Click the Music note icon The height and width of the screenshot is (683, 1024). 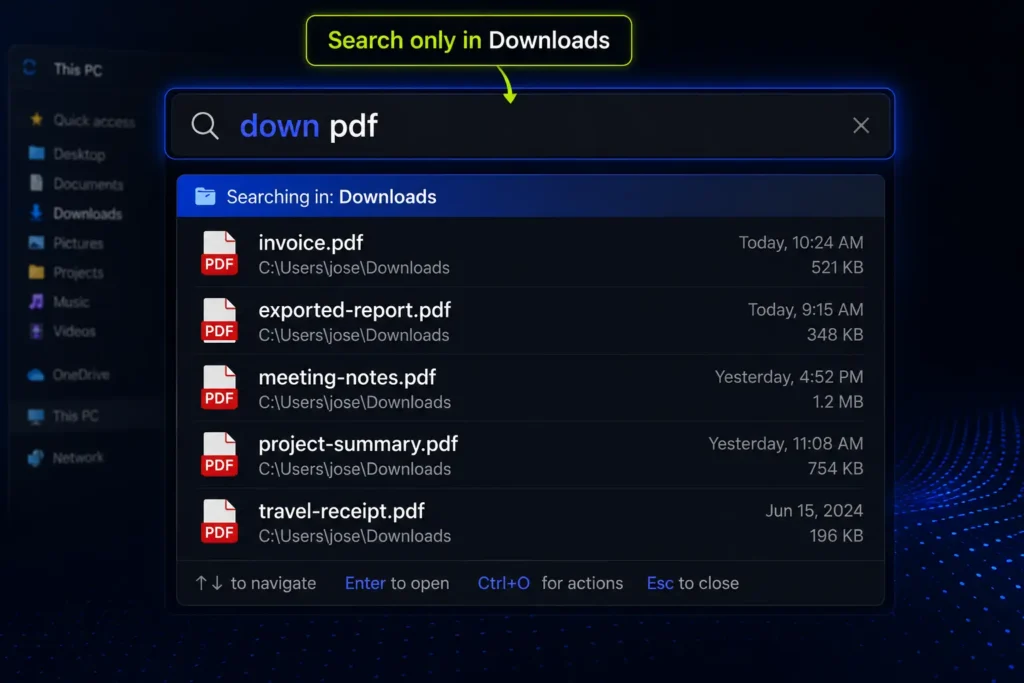pyautogui.click(x=37, y=301)
